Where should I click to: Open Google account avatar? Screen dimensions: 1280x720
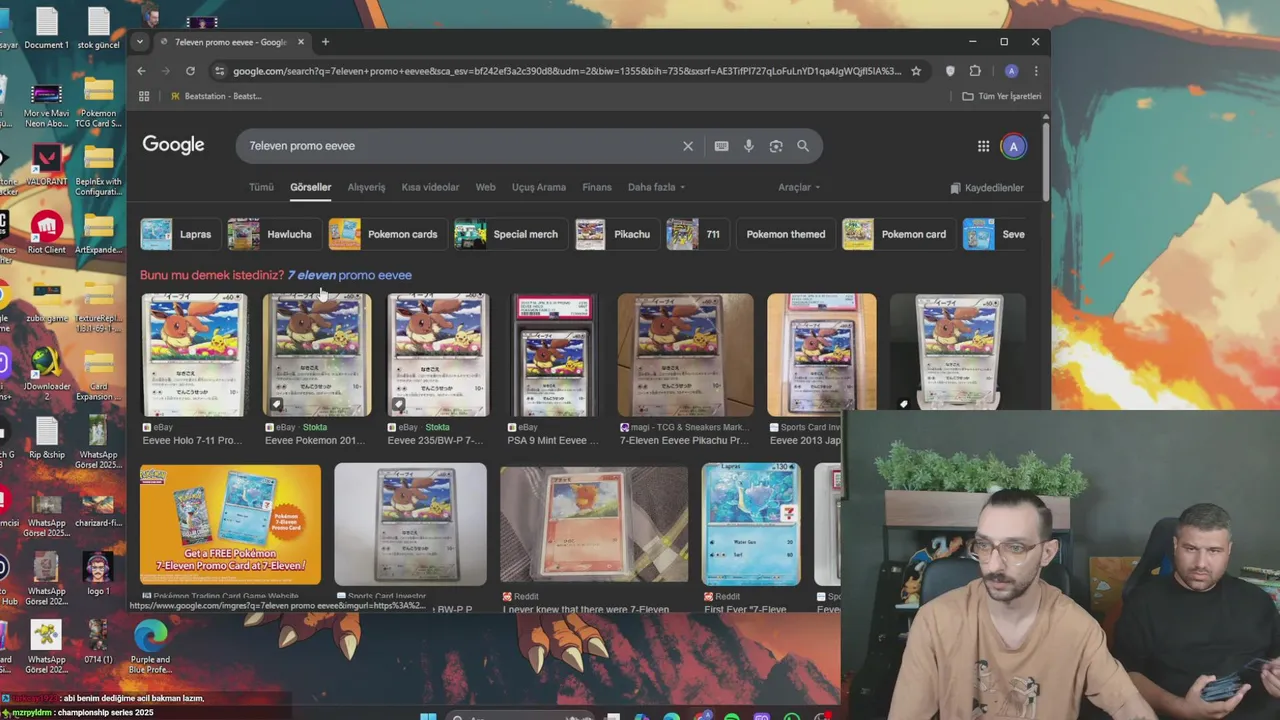click(1013, 146)
